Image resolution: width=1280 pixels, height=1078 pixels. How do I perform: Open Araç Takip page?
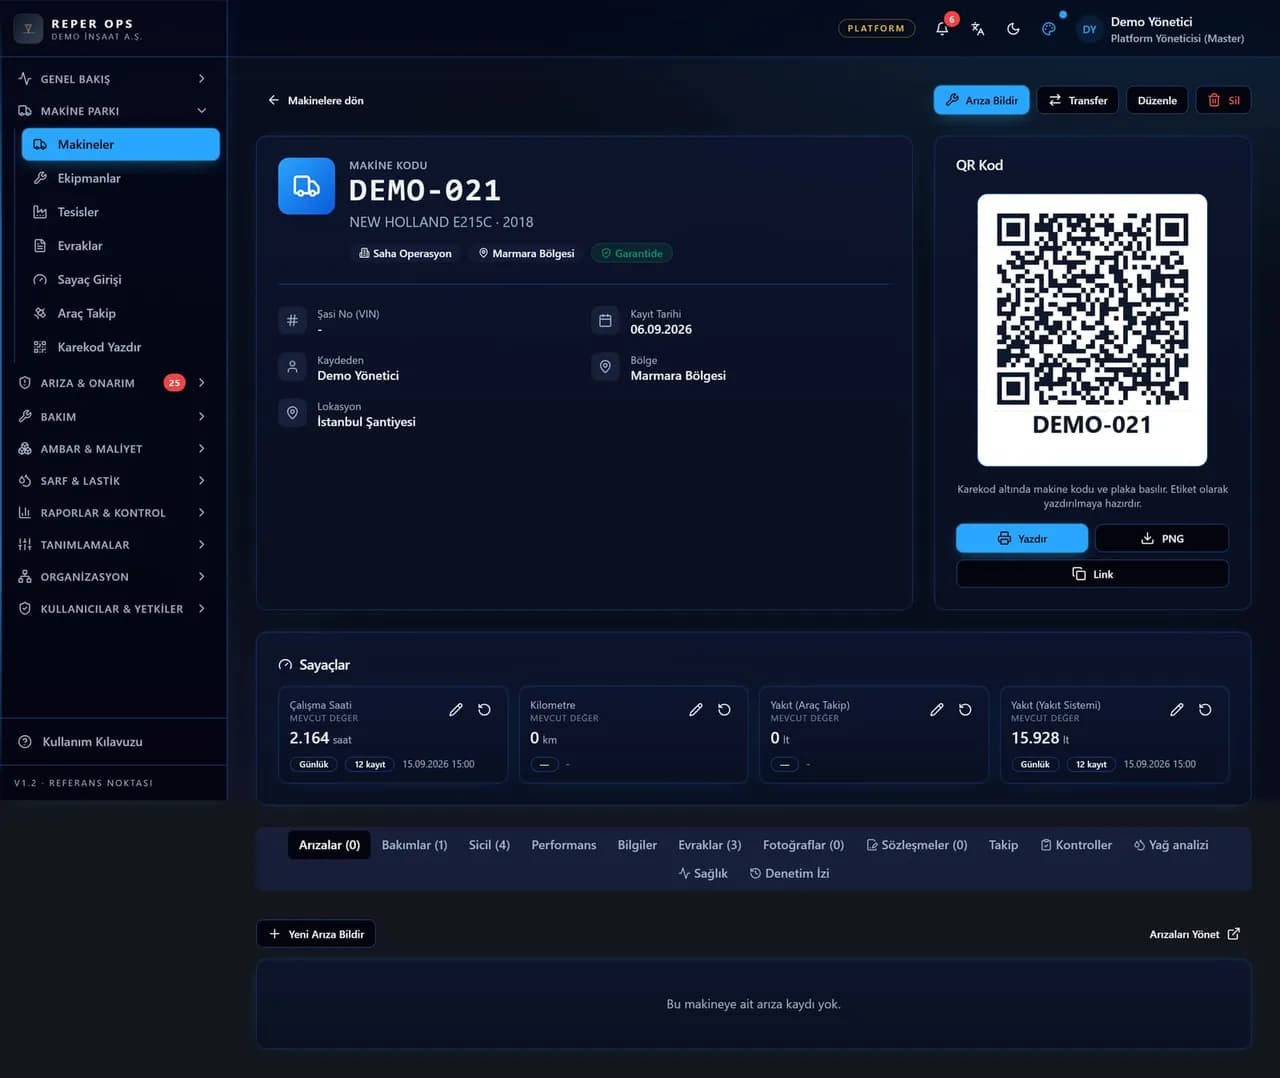click(x=121, y=313)
